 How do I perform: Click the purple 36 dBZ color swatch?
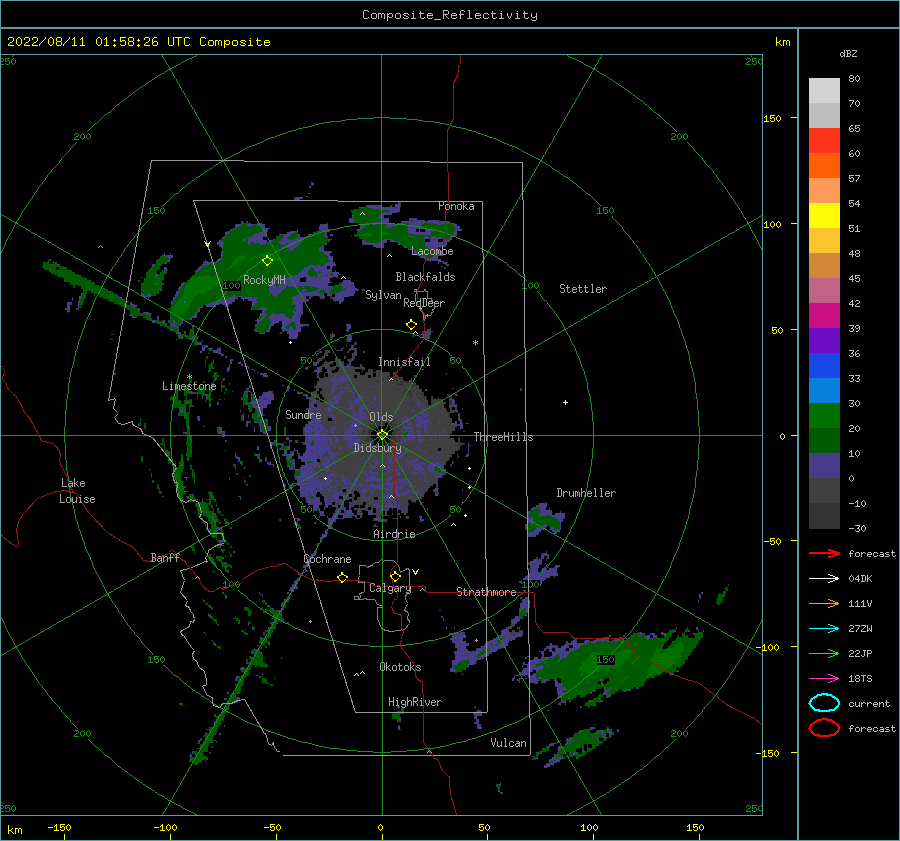[824, 340]
